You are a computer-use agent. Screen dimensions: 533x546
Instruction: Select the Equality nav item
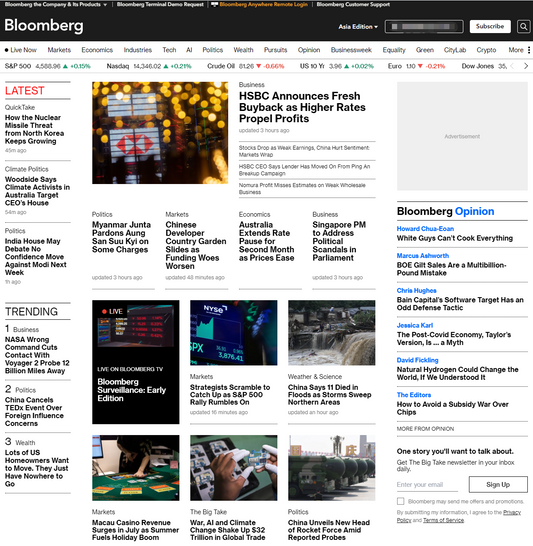coord(394,50)
